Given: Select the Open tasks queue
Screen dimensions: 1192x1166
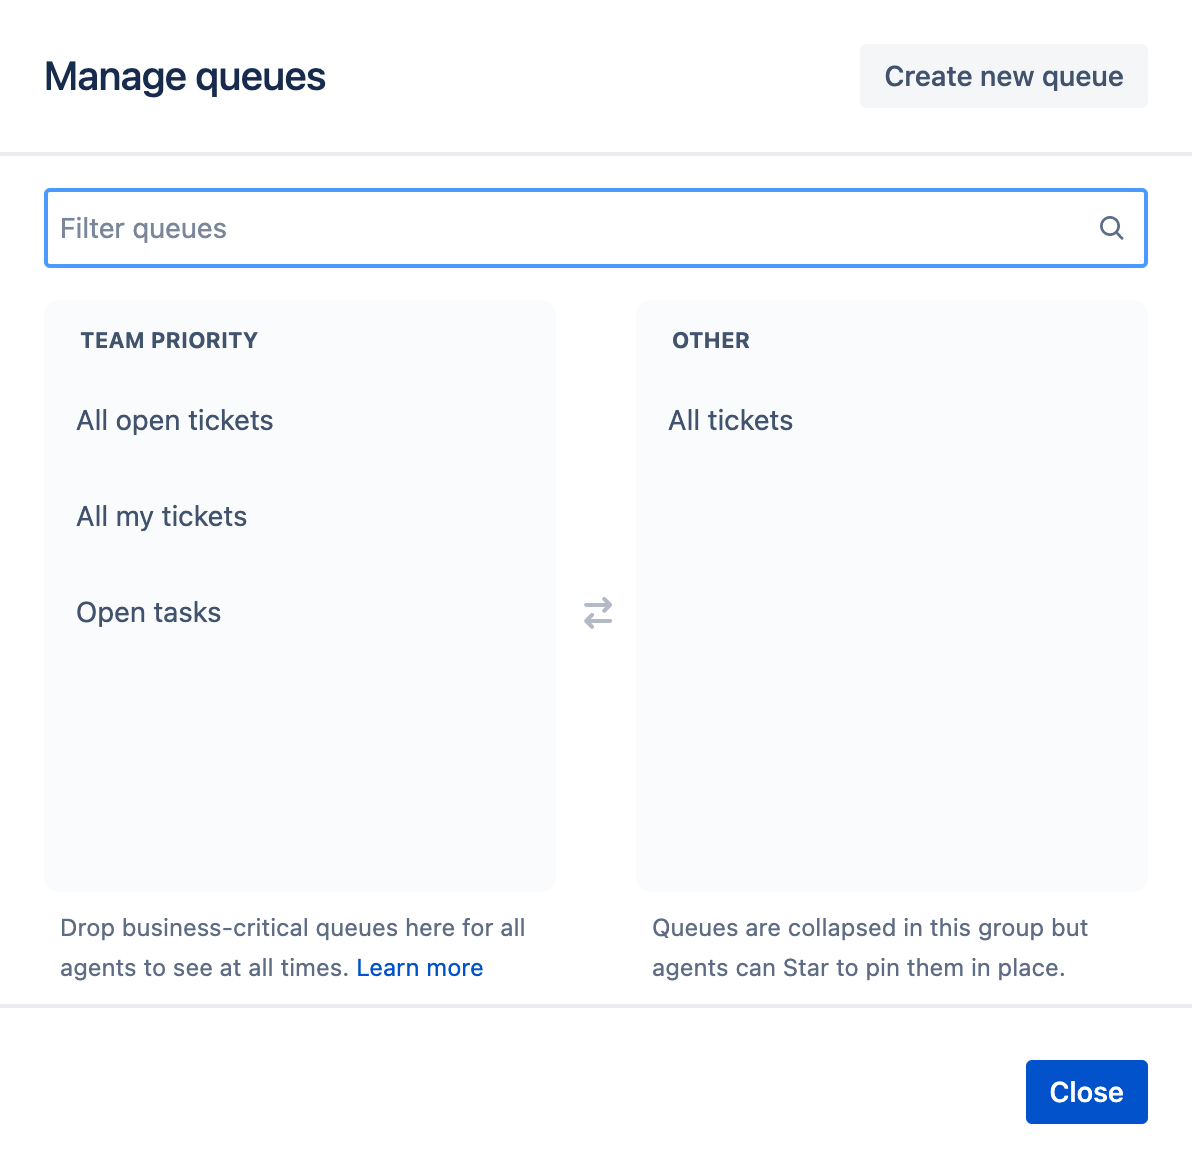Looking at the screenshot, I should [148, 612].
